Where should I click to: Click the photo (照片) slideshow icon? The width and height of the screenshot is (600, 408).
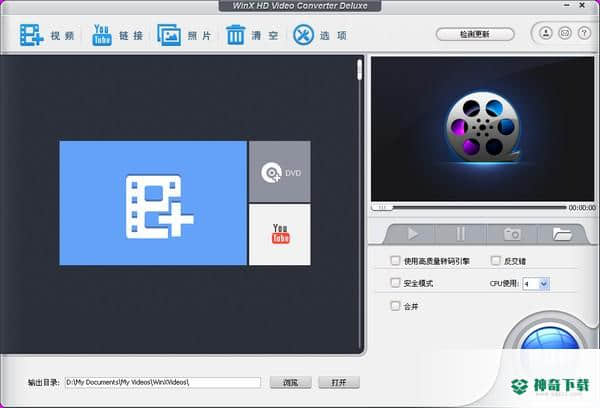(169, 35)
